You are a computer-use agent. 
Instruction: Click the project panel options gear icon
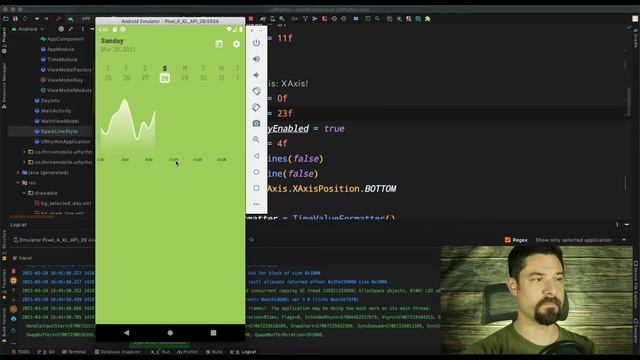pos(83,29)
